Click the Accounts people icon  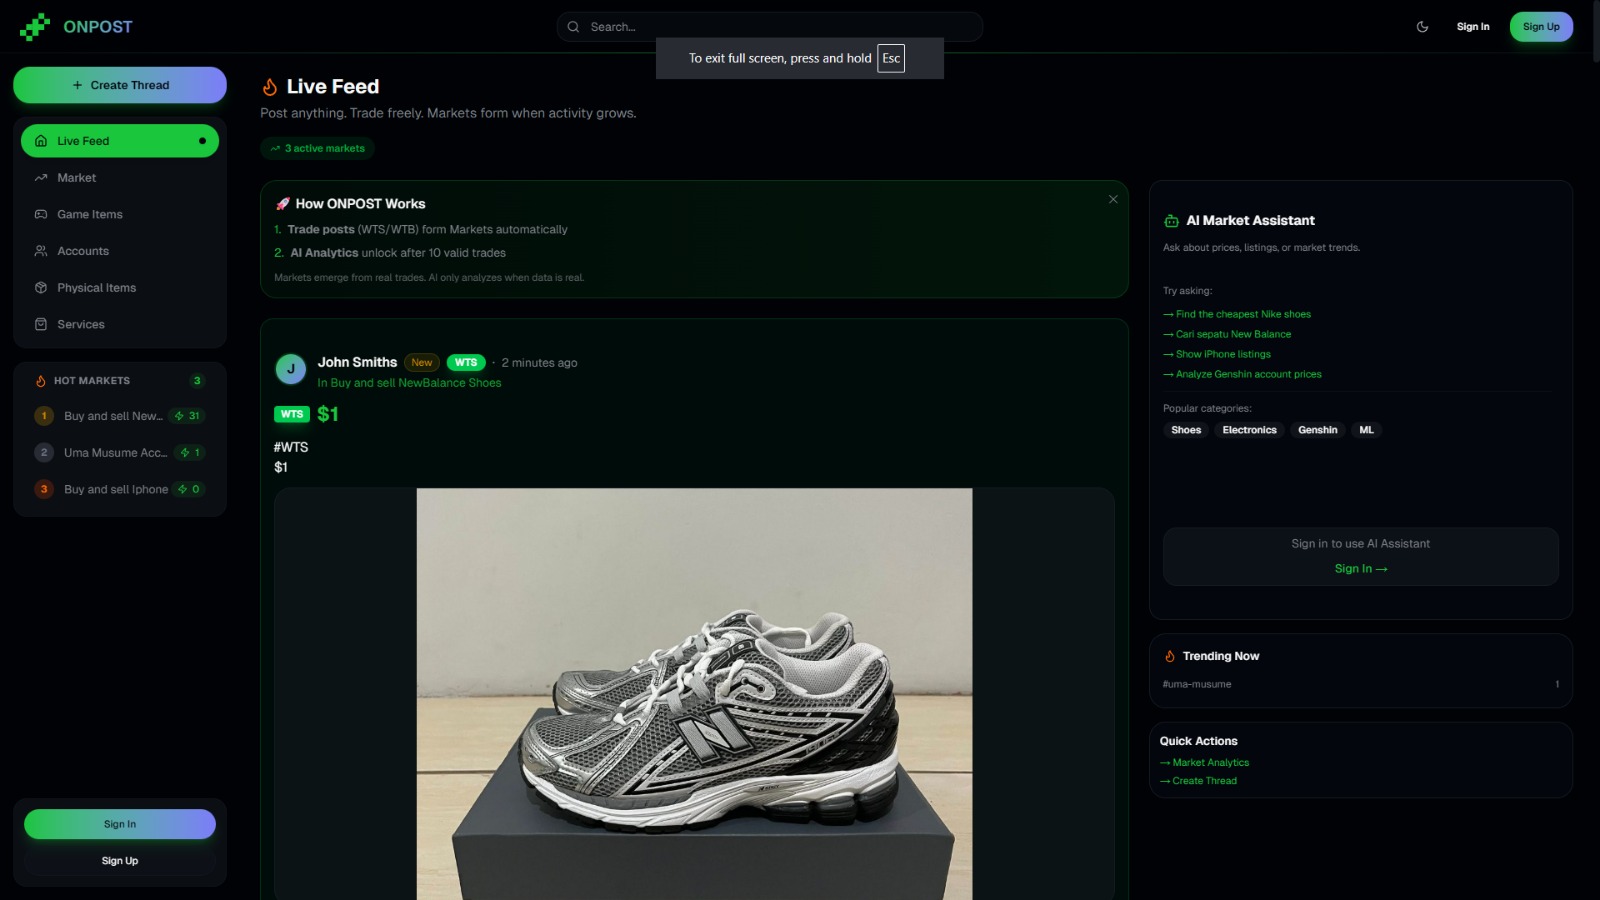click(x=41, y=251)
